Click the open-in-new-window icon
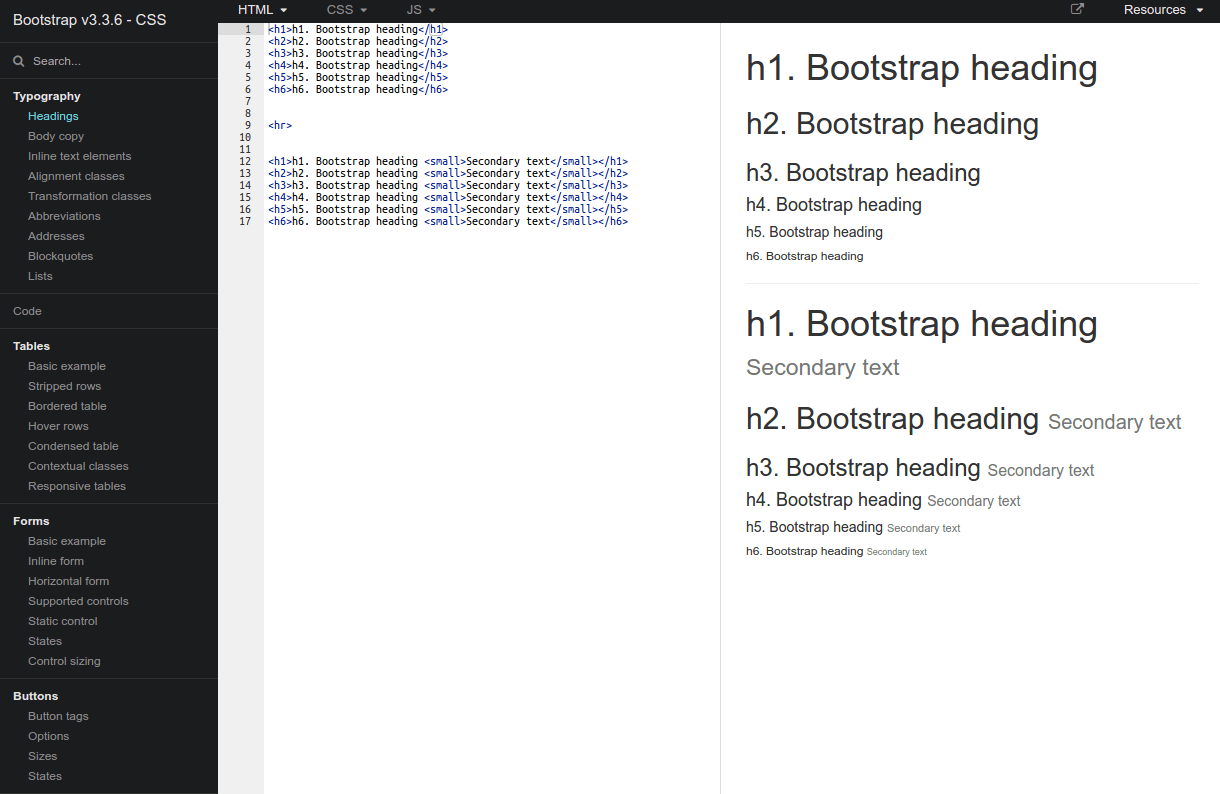Viewport: 1220px width, 794px height. coord(1077,9)
